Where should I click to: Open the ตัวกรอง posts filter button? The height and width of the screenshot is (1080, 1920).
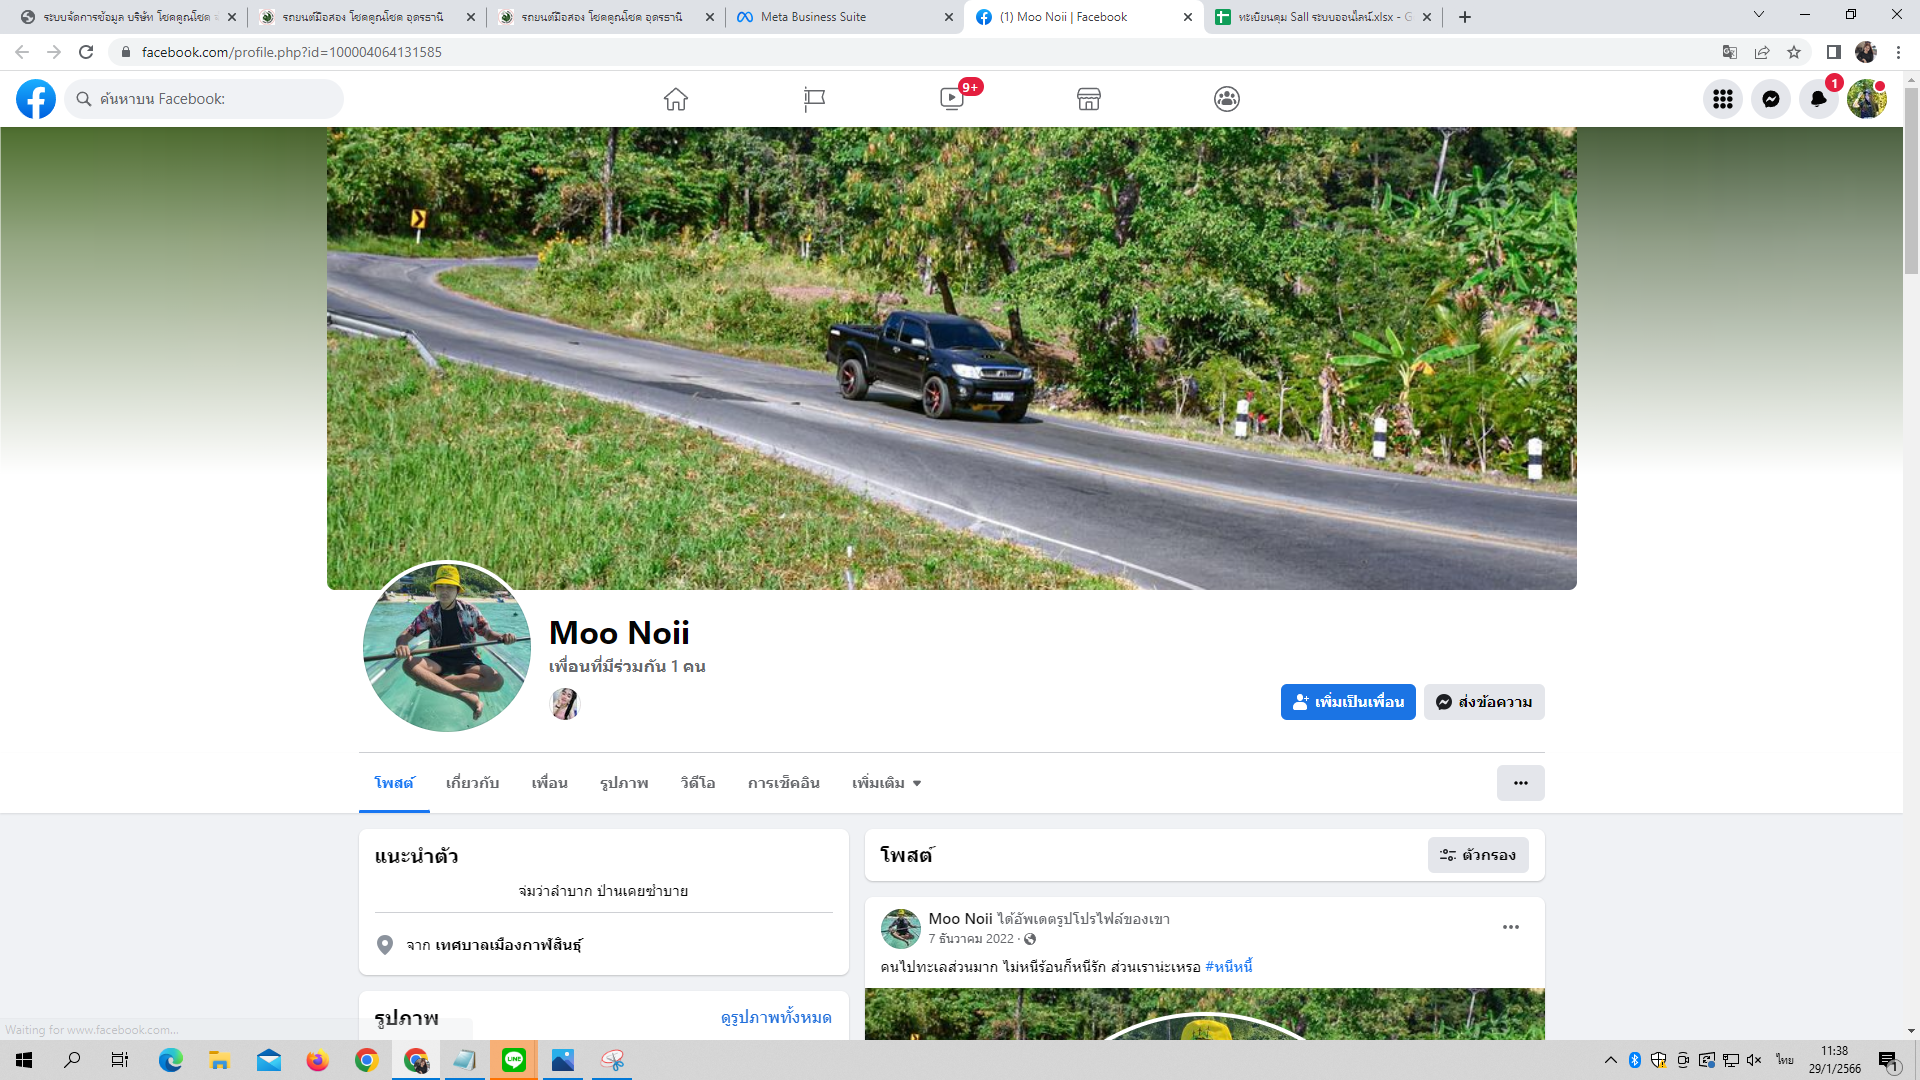point(1477,855)
